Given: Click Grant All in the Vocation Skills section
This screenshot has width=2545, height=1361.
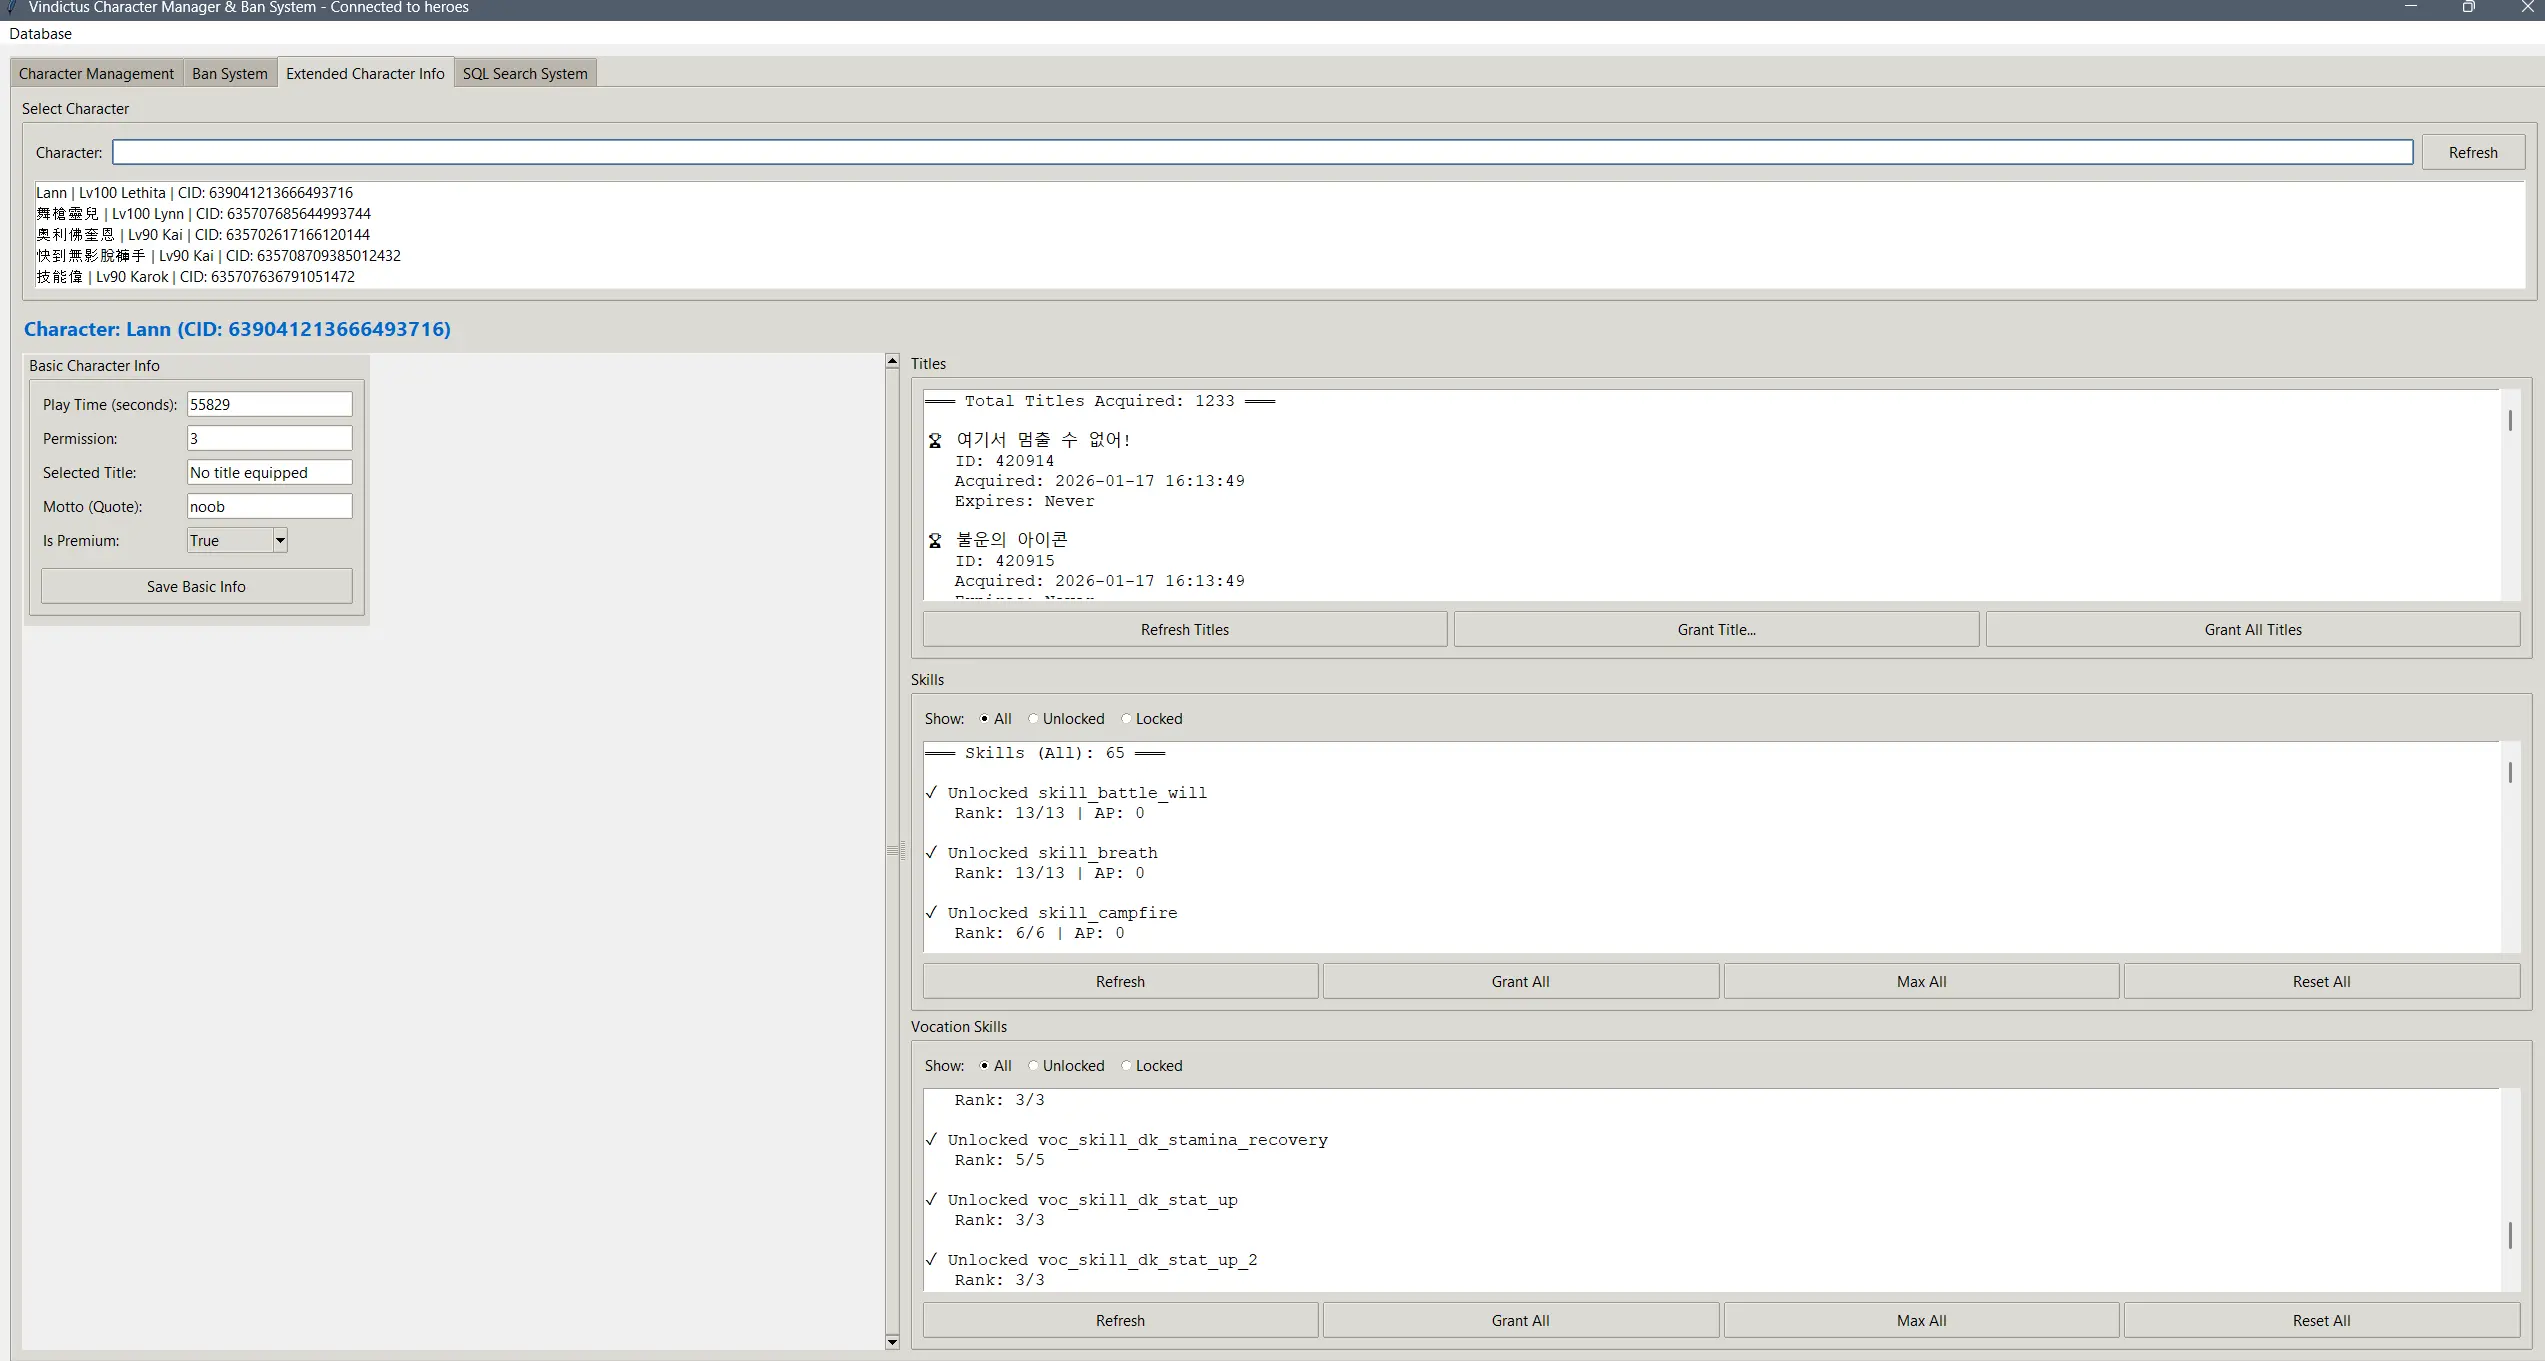Looking at the screenshot, I should pyautogui.click(x=1521, y=1321).
